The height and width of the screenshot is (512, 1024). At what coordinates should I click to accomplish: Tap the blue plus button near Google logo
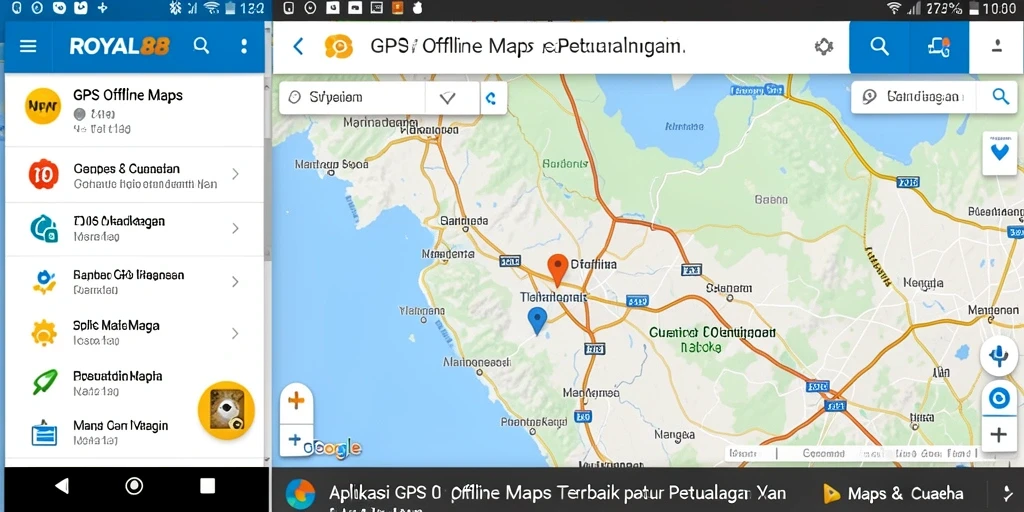tap(295, 440)
